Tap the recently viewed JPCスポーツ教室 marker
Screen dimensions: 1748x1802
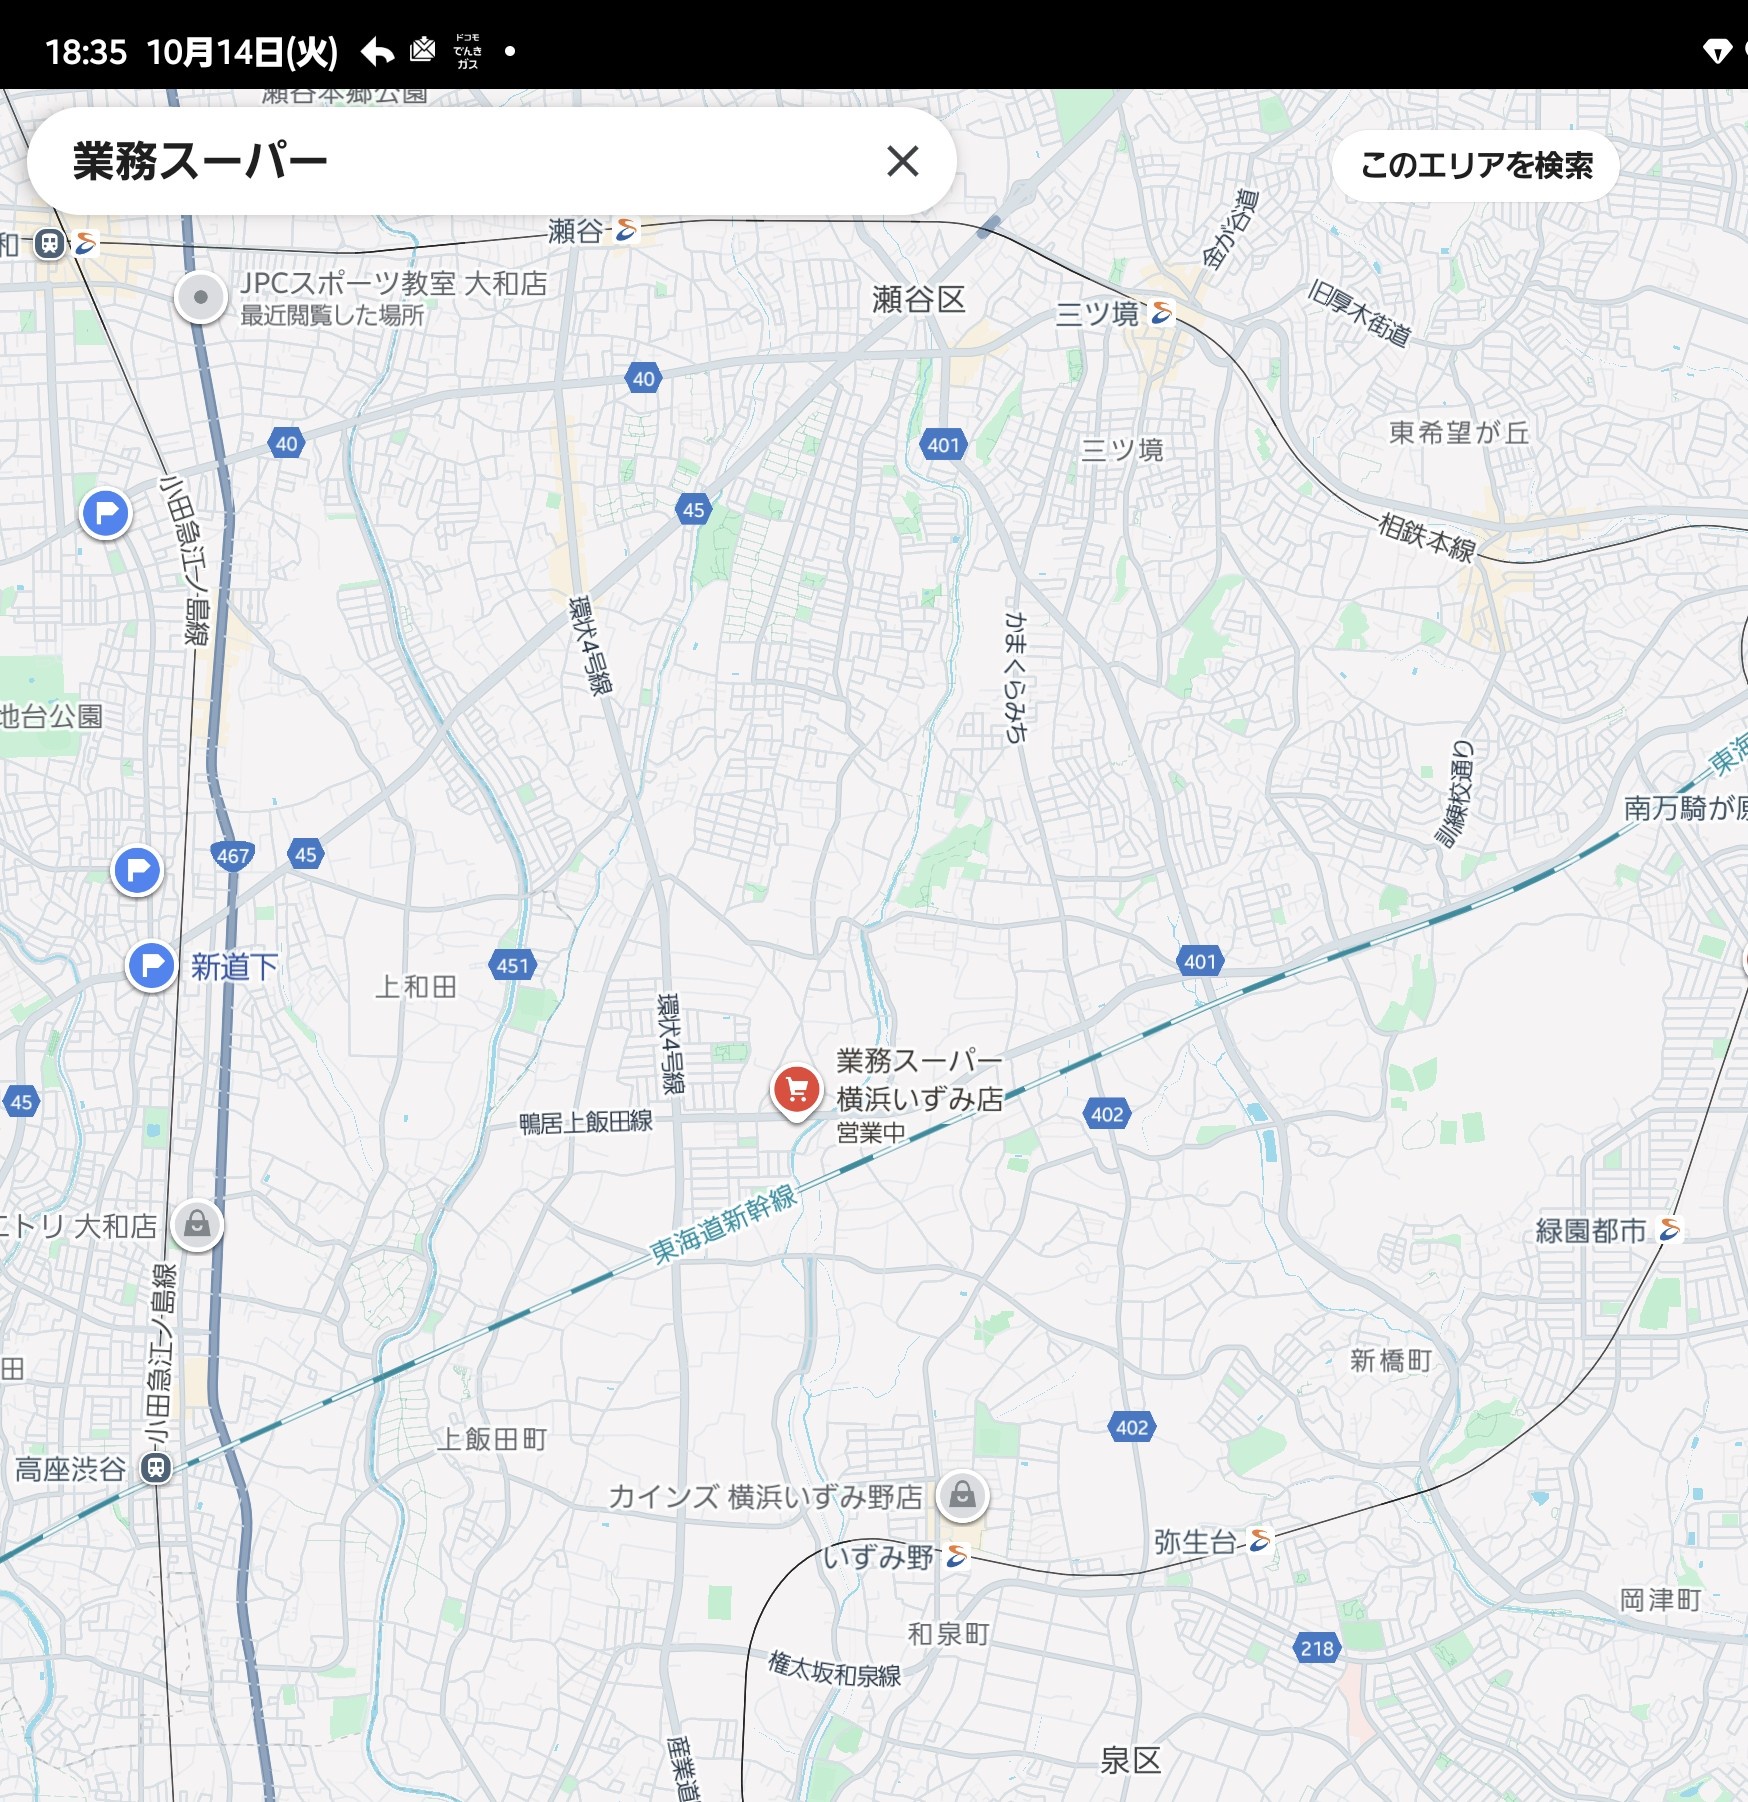pos(201,297)
